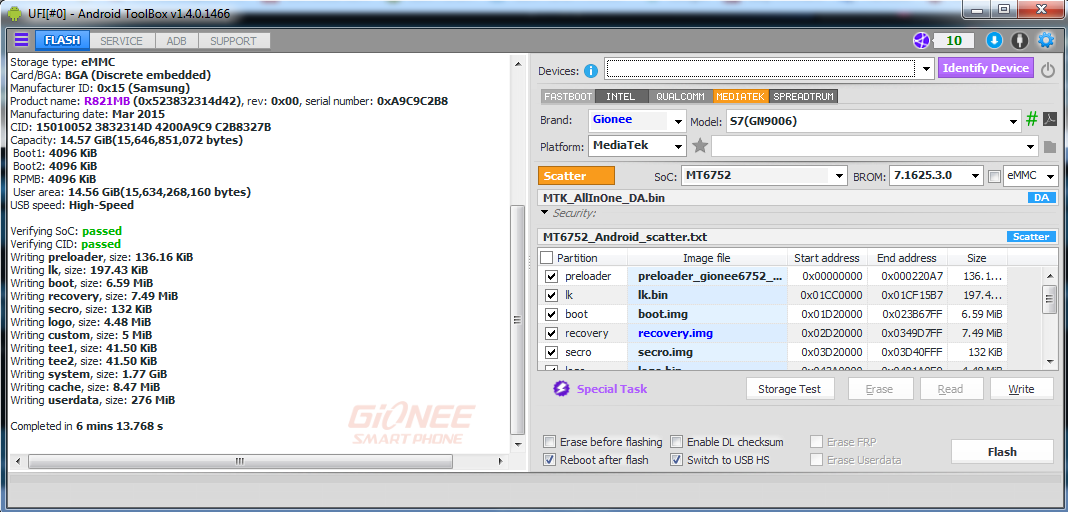Click the black USB key icon

(1019, 41)
